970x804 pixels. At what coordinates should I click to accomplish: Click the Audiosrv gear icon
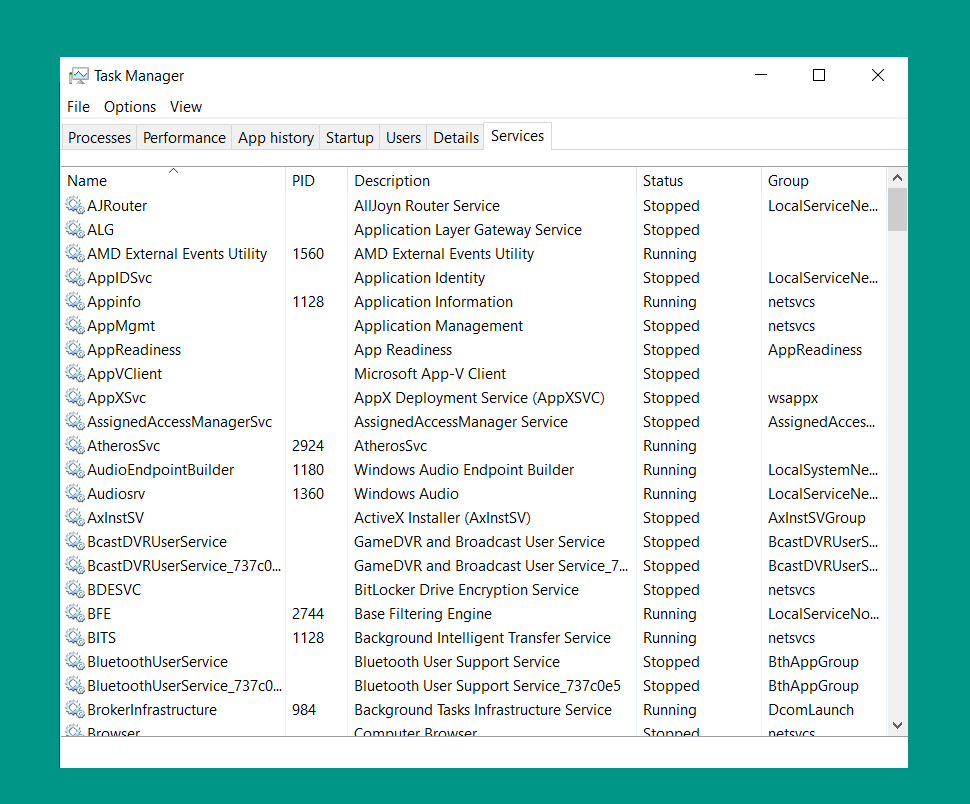point(75,493)
